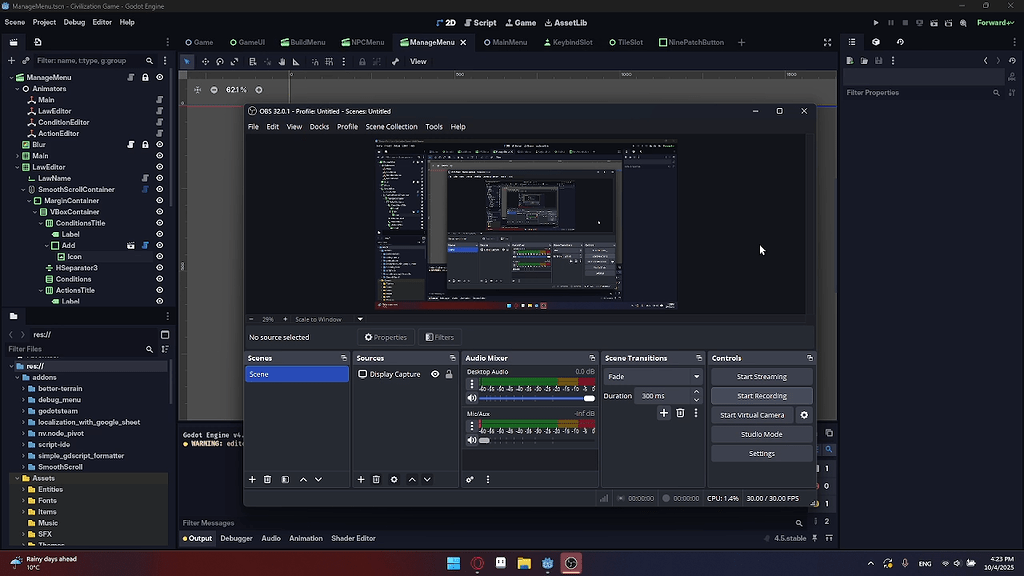Click transition Duration 300 ms field
1024x576 pixels.
click(x=663, y=396)
